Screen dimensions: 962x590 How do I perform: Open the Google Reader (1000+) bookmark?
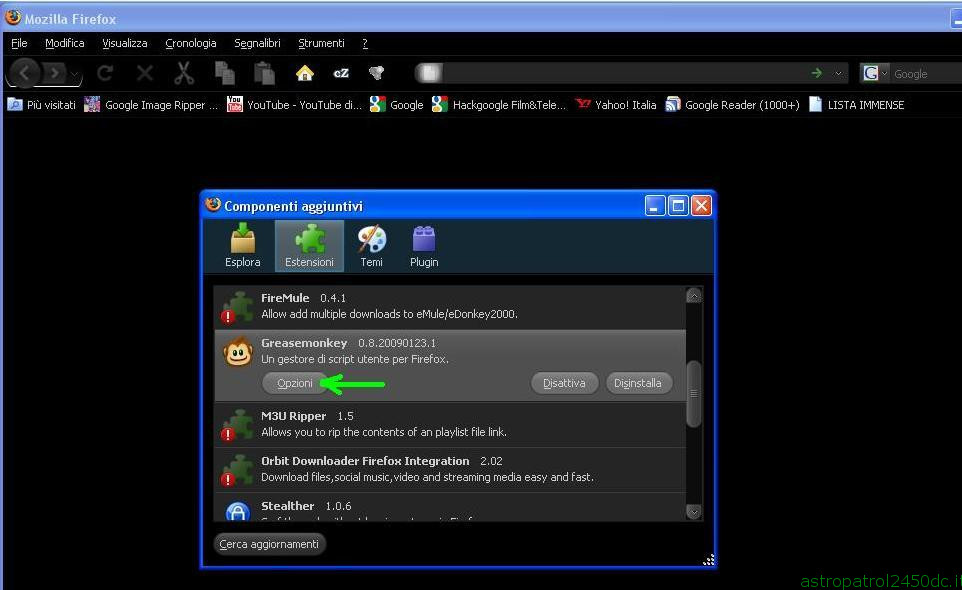[x=733, y=105]
